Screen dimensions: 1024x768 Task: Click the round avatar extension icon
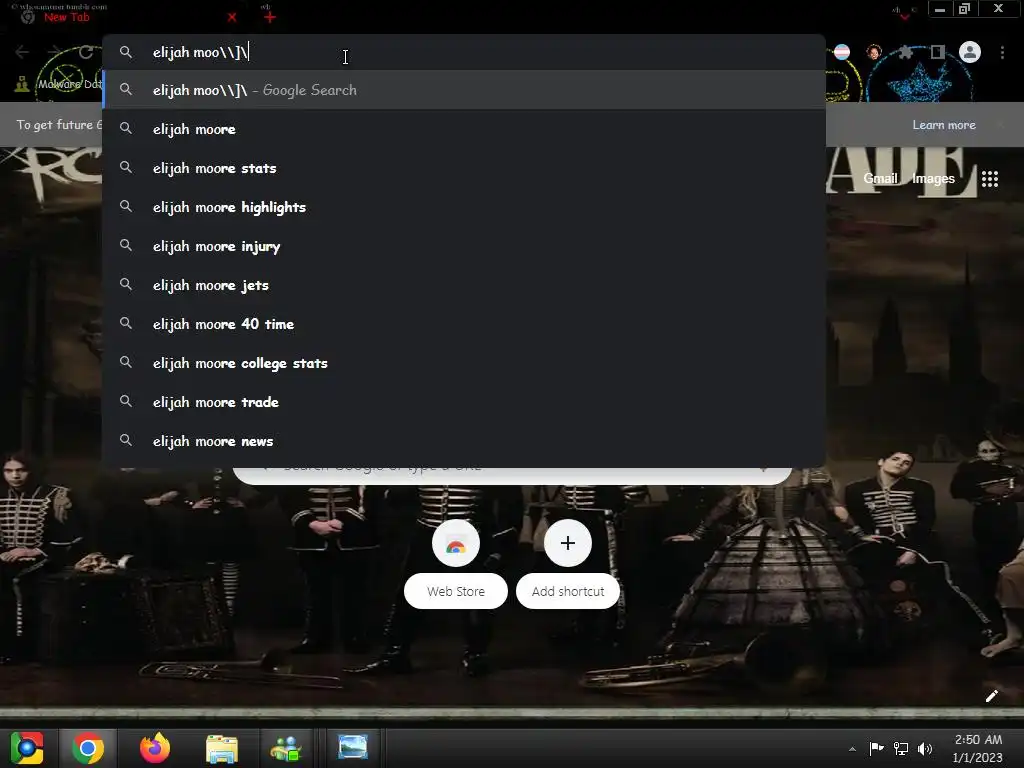874,52
